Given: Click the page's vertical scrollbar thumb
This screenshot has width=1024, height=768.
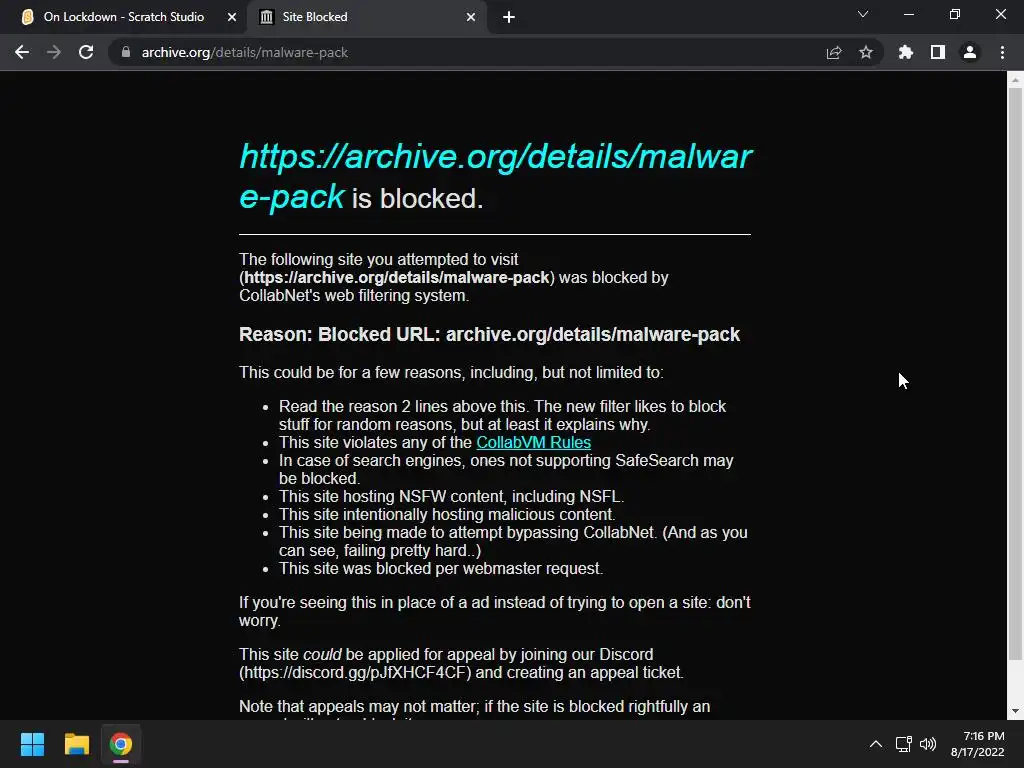Looking at the screenshot, I should click(1015, 372).
